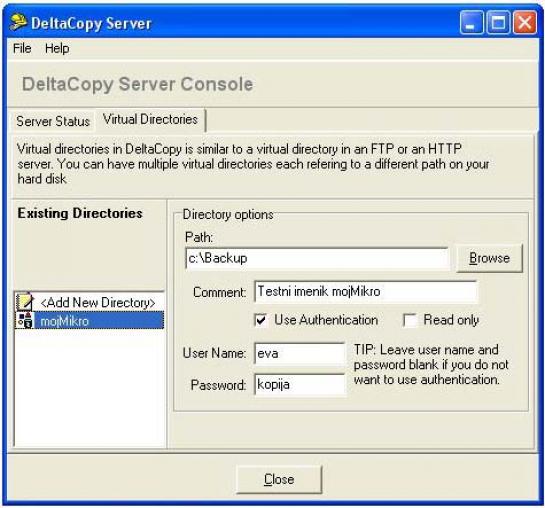Click the Path field containing c:\Backup

[x=318, y=258]
